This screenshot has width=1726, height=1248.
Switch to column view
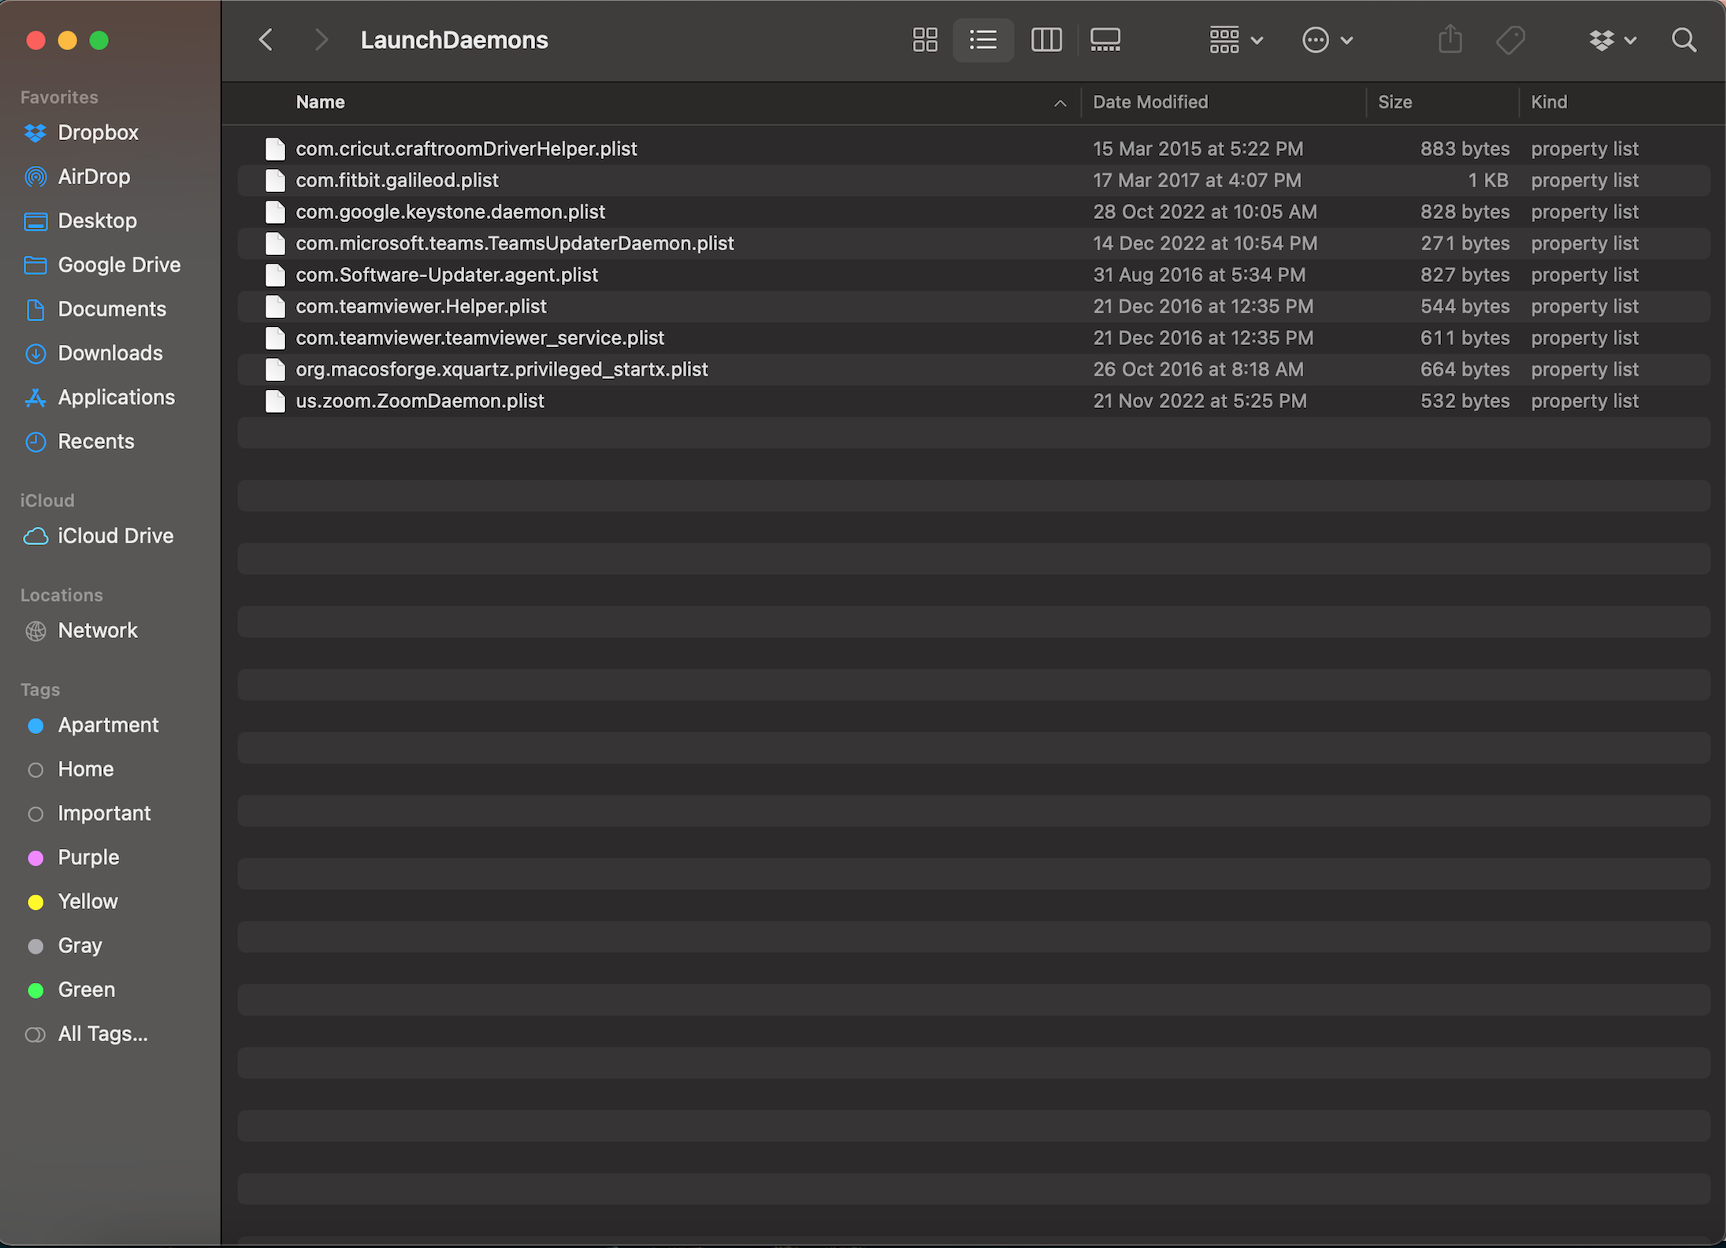click(x=1046, y=40)
